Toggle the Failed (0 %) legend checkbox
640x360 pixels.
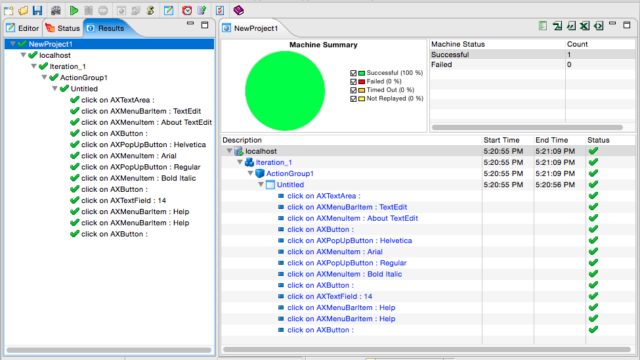[353, 82]
